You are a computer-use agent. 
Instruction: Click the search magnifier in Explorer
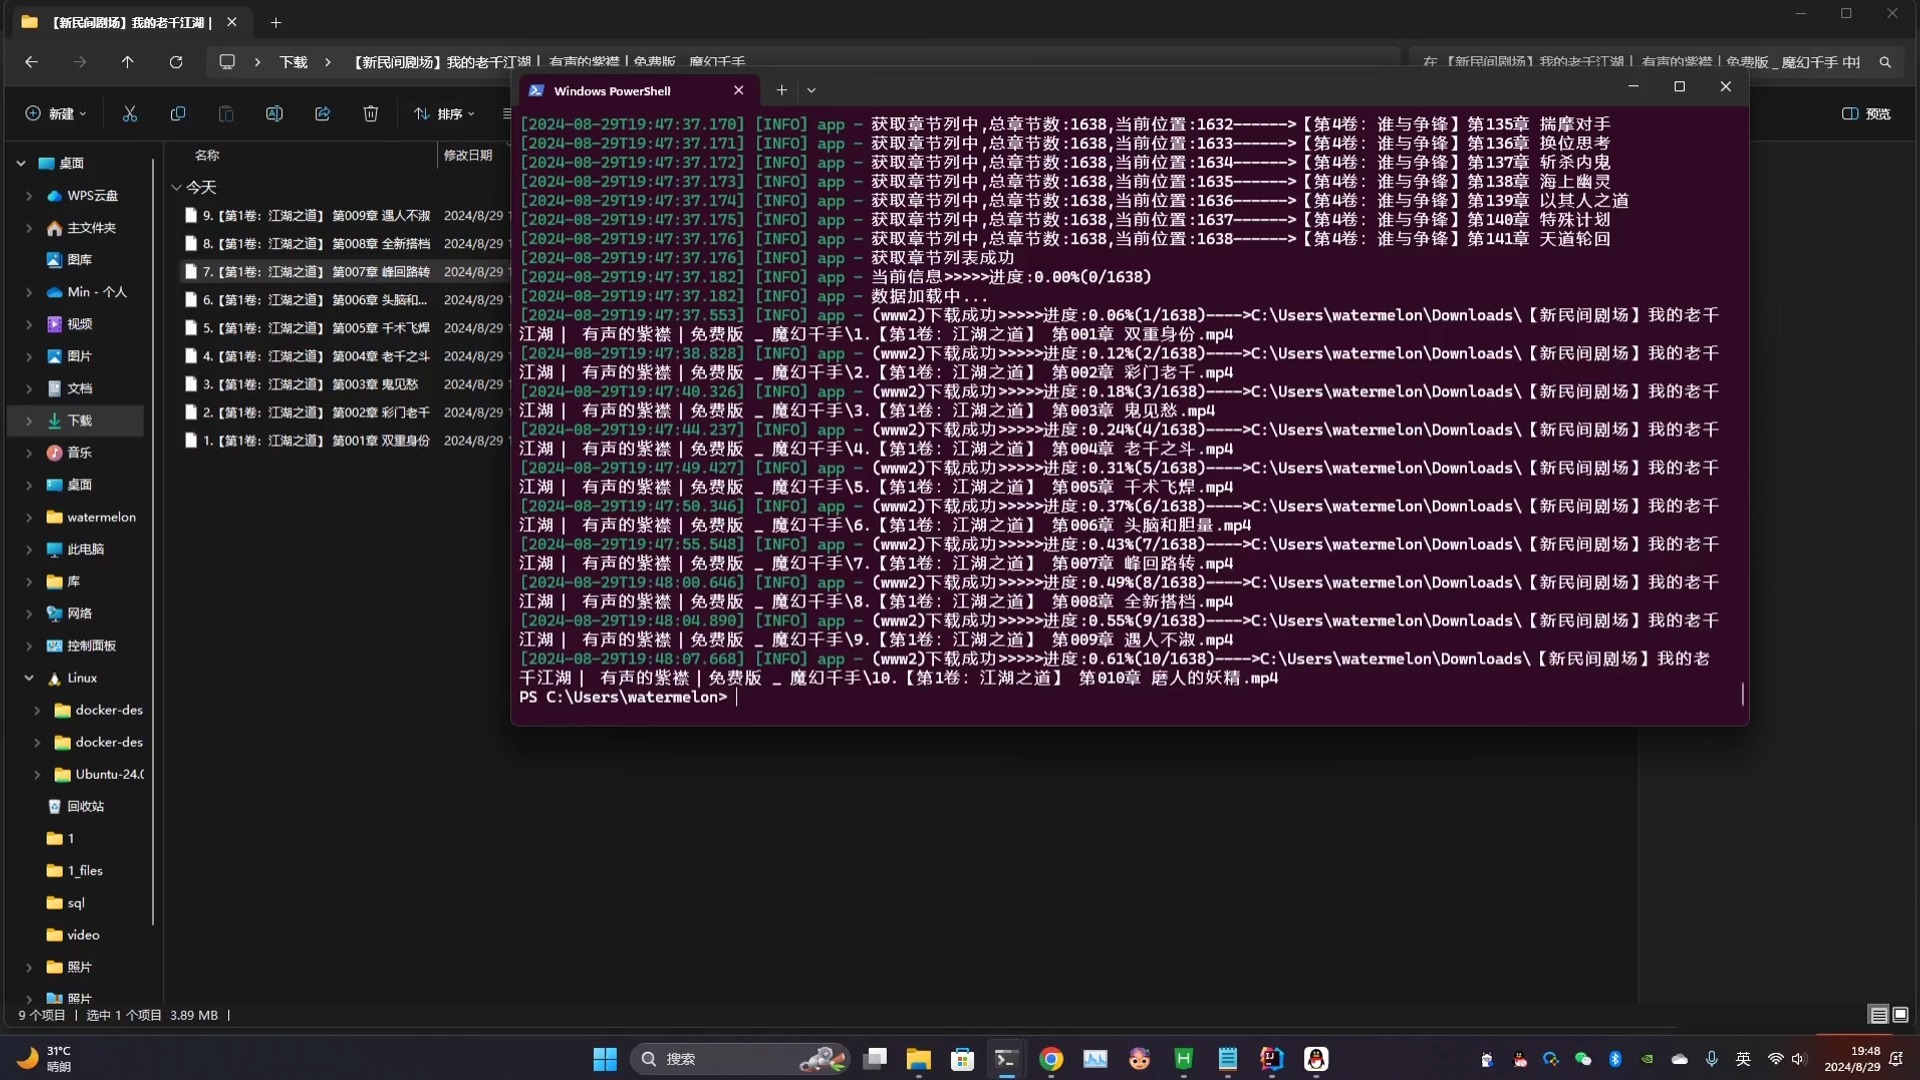pos(1885,62)
